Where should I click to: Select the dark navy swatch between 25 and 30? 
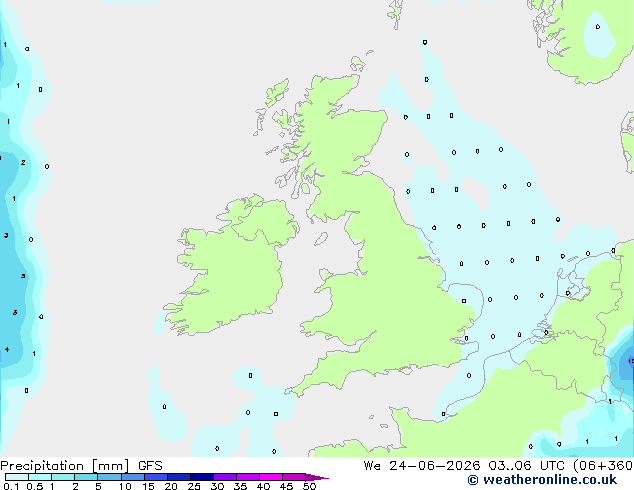point(202,477)
